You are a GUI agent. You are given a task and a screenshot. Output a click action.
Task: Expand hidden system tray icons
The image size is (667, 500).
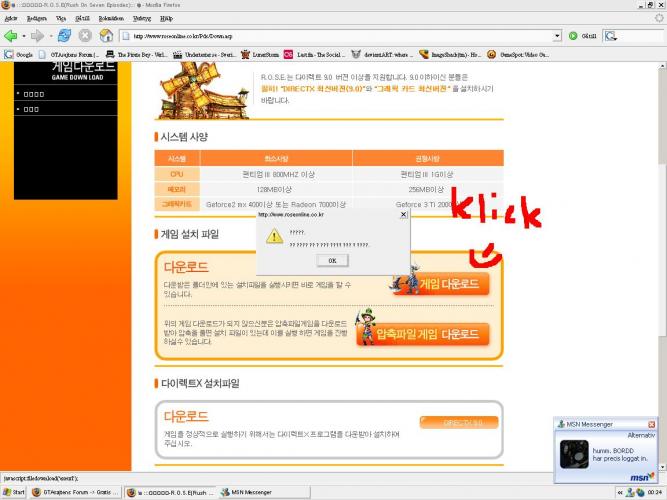620,493
